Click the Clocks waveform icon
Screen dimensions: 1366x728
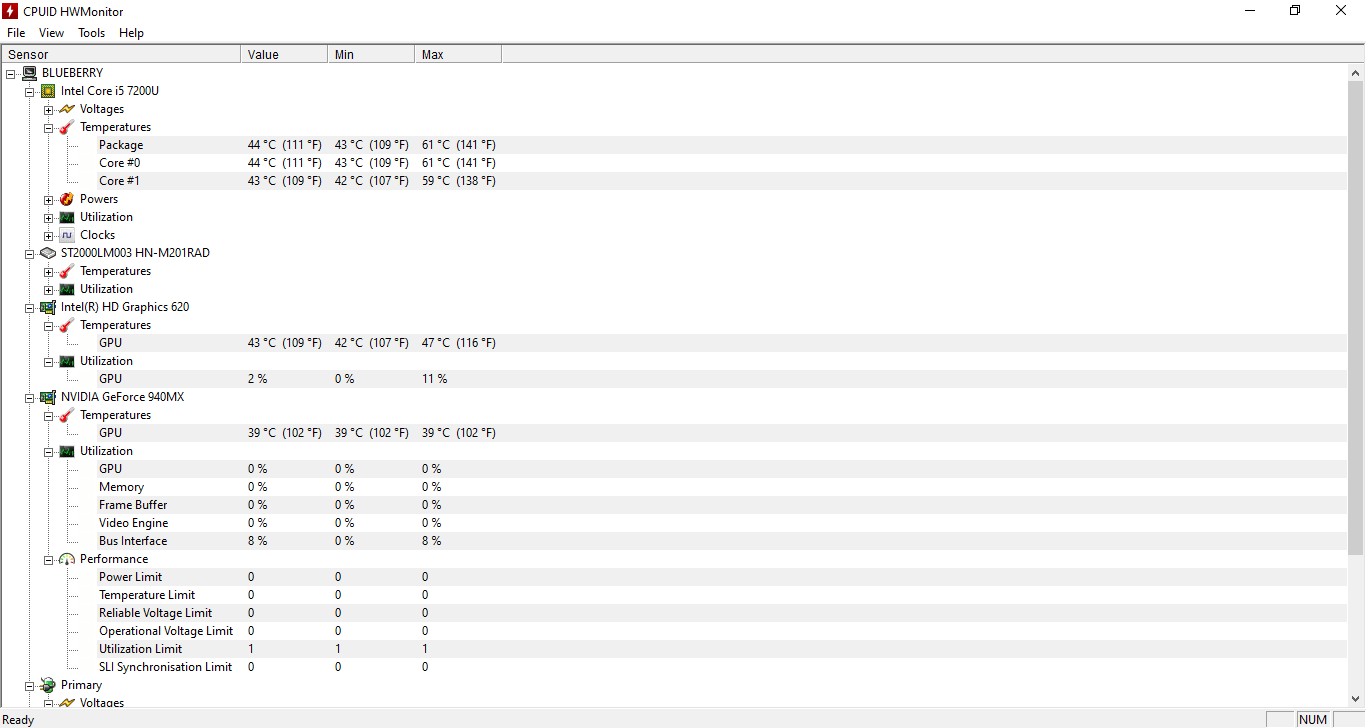click(67, 235)
